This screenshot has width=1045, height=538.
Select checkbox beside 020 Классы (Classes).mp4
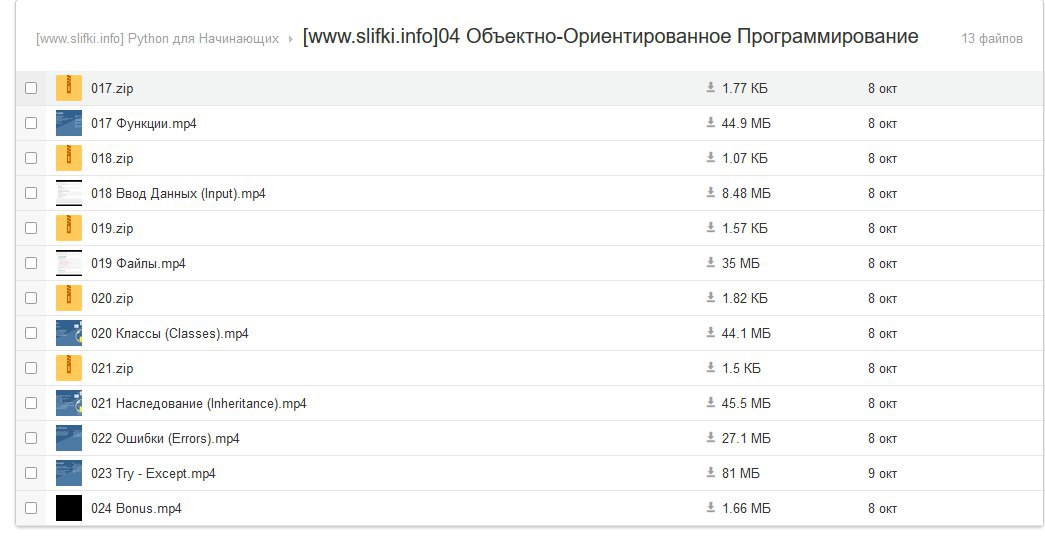click(31, 333)
